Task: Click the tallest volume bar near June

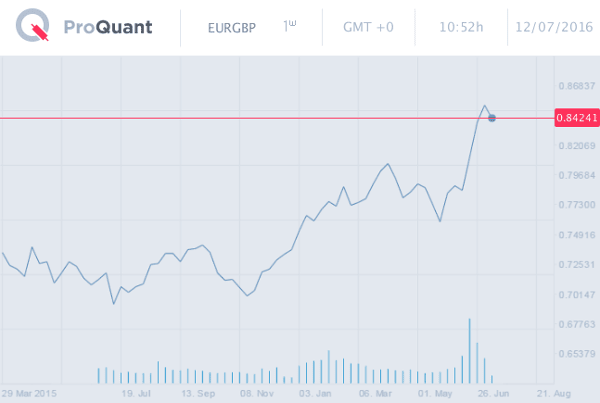Action: point(469,350)
